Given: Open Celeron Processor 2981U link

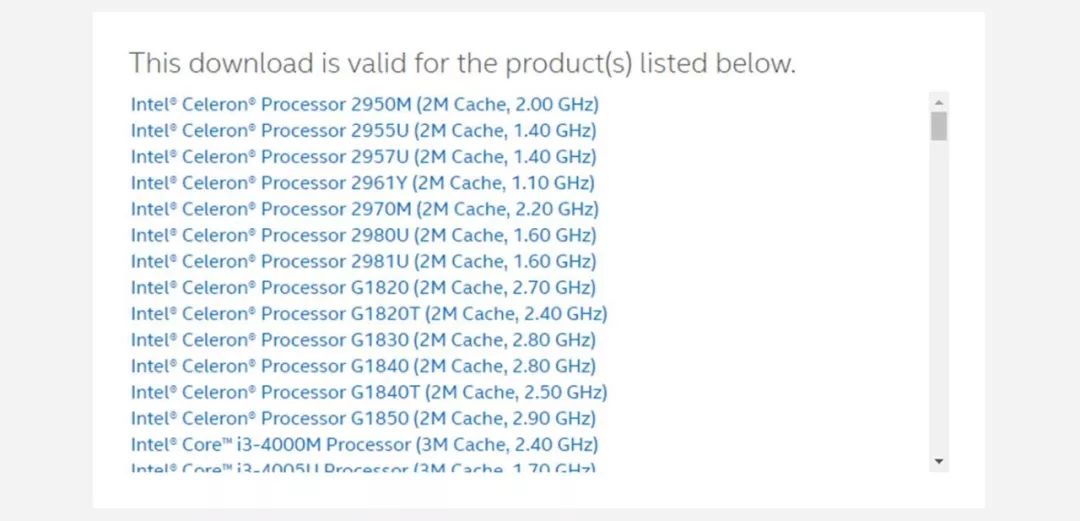Looking at the screenshot, I should point(364,261).
